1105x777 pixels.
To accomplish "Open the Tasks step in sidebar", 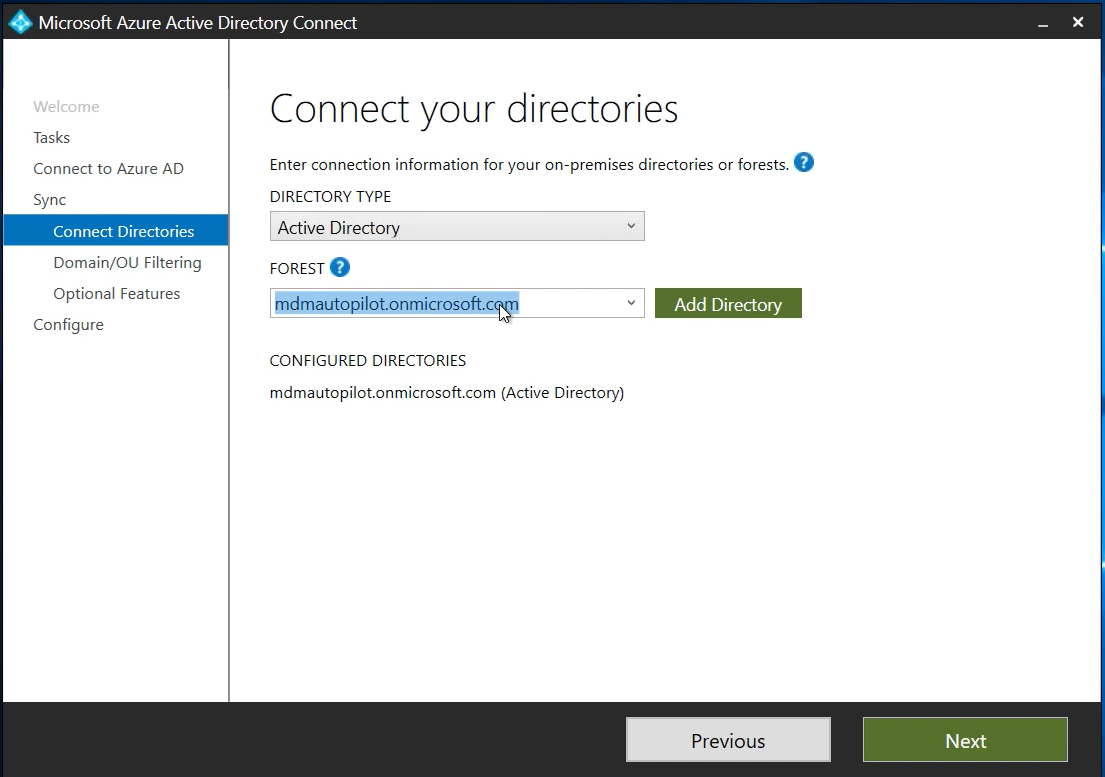I will (x=52, y=138).
